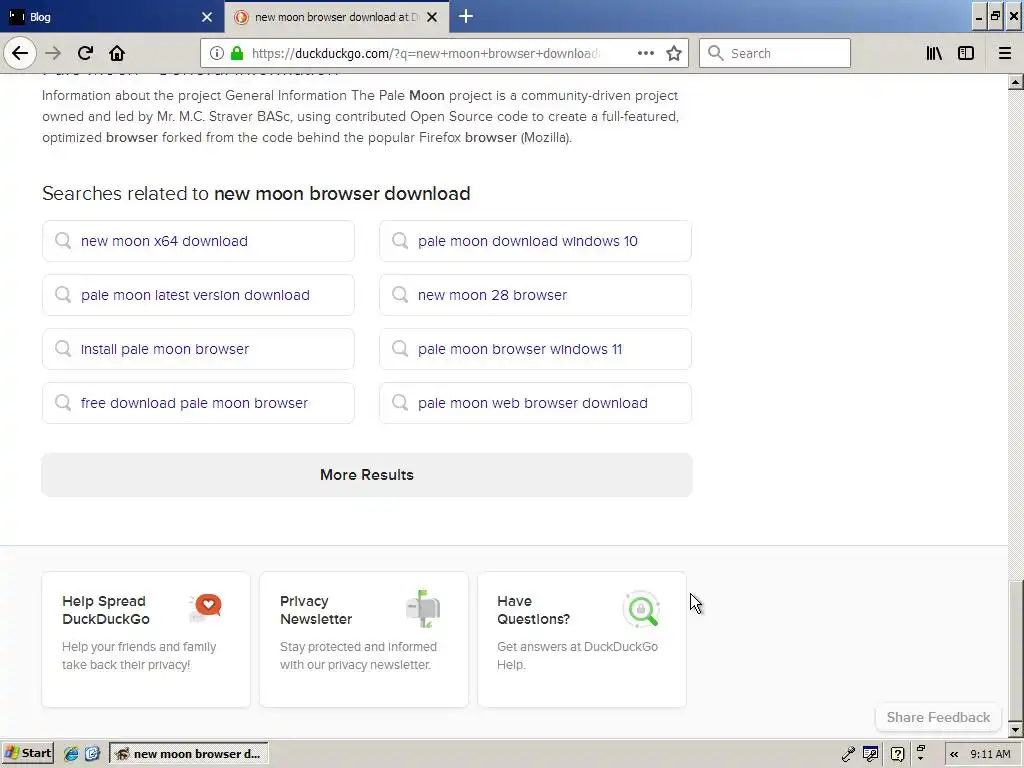
Task: Switch to the Blog tab
Action: pyautogui.click(x=111, y=16)
